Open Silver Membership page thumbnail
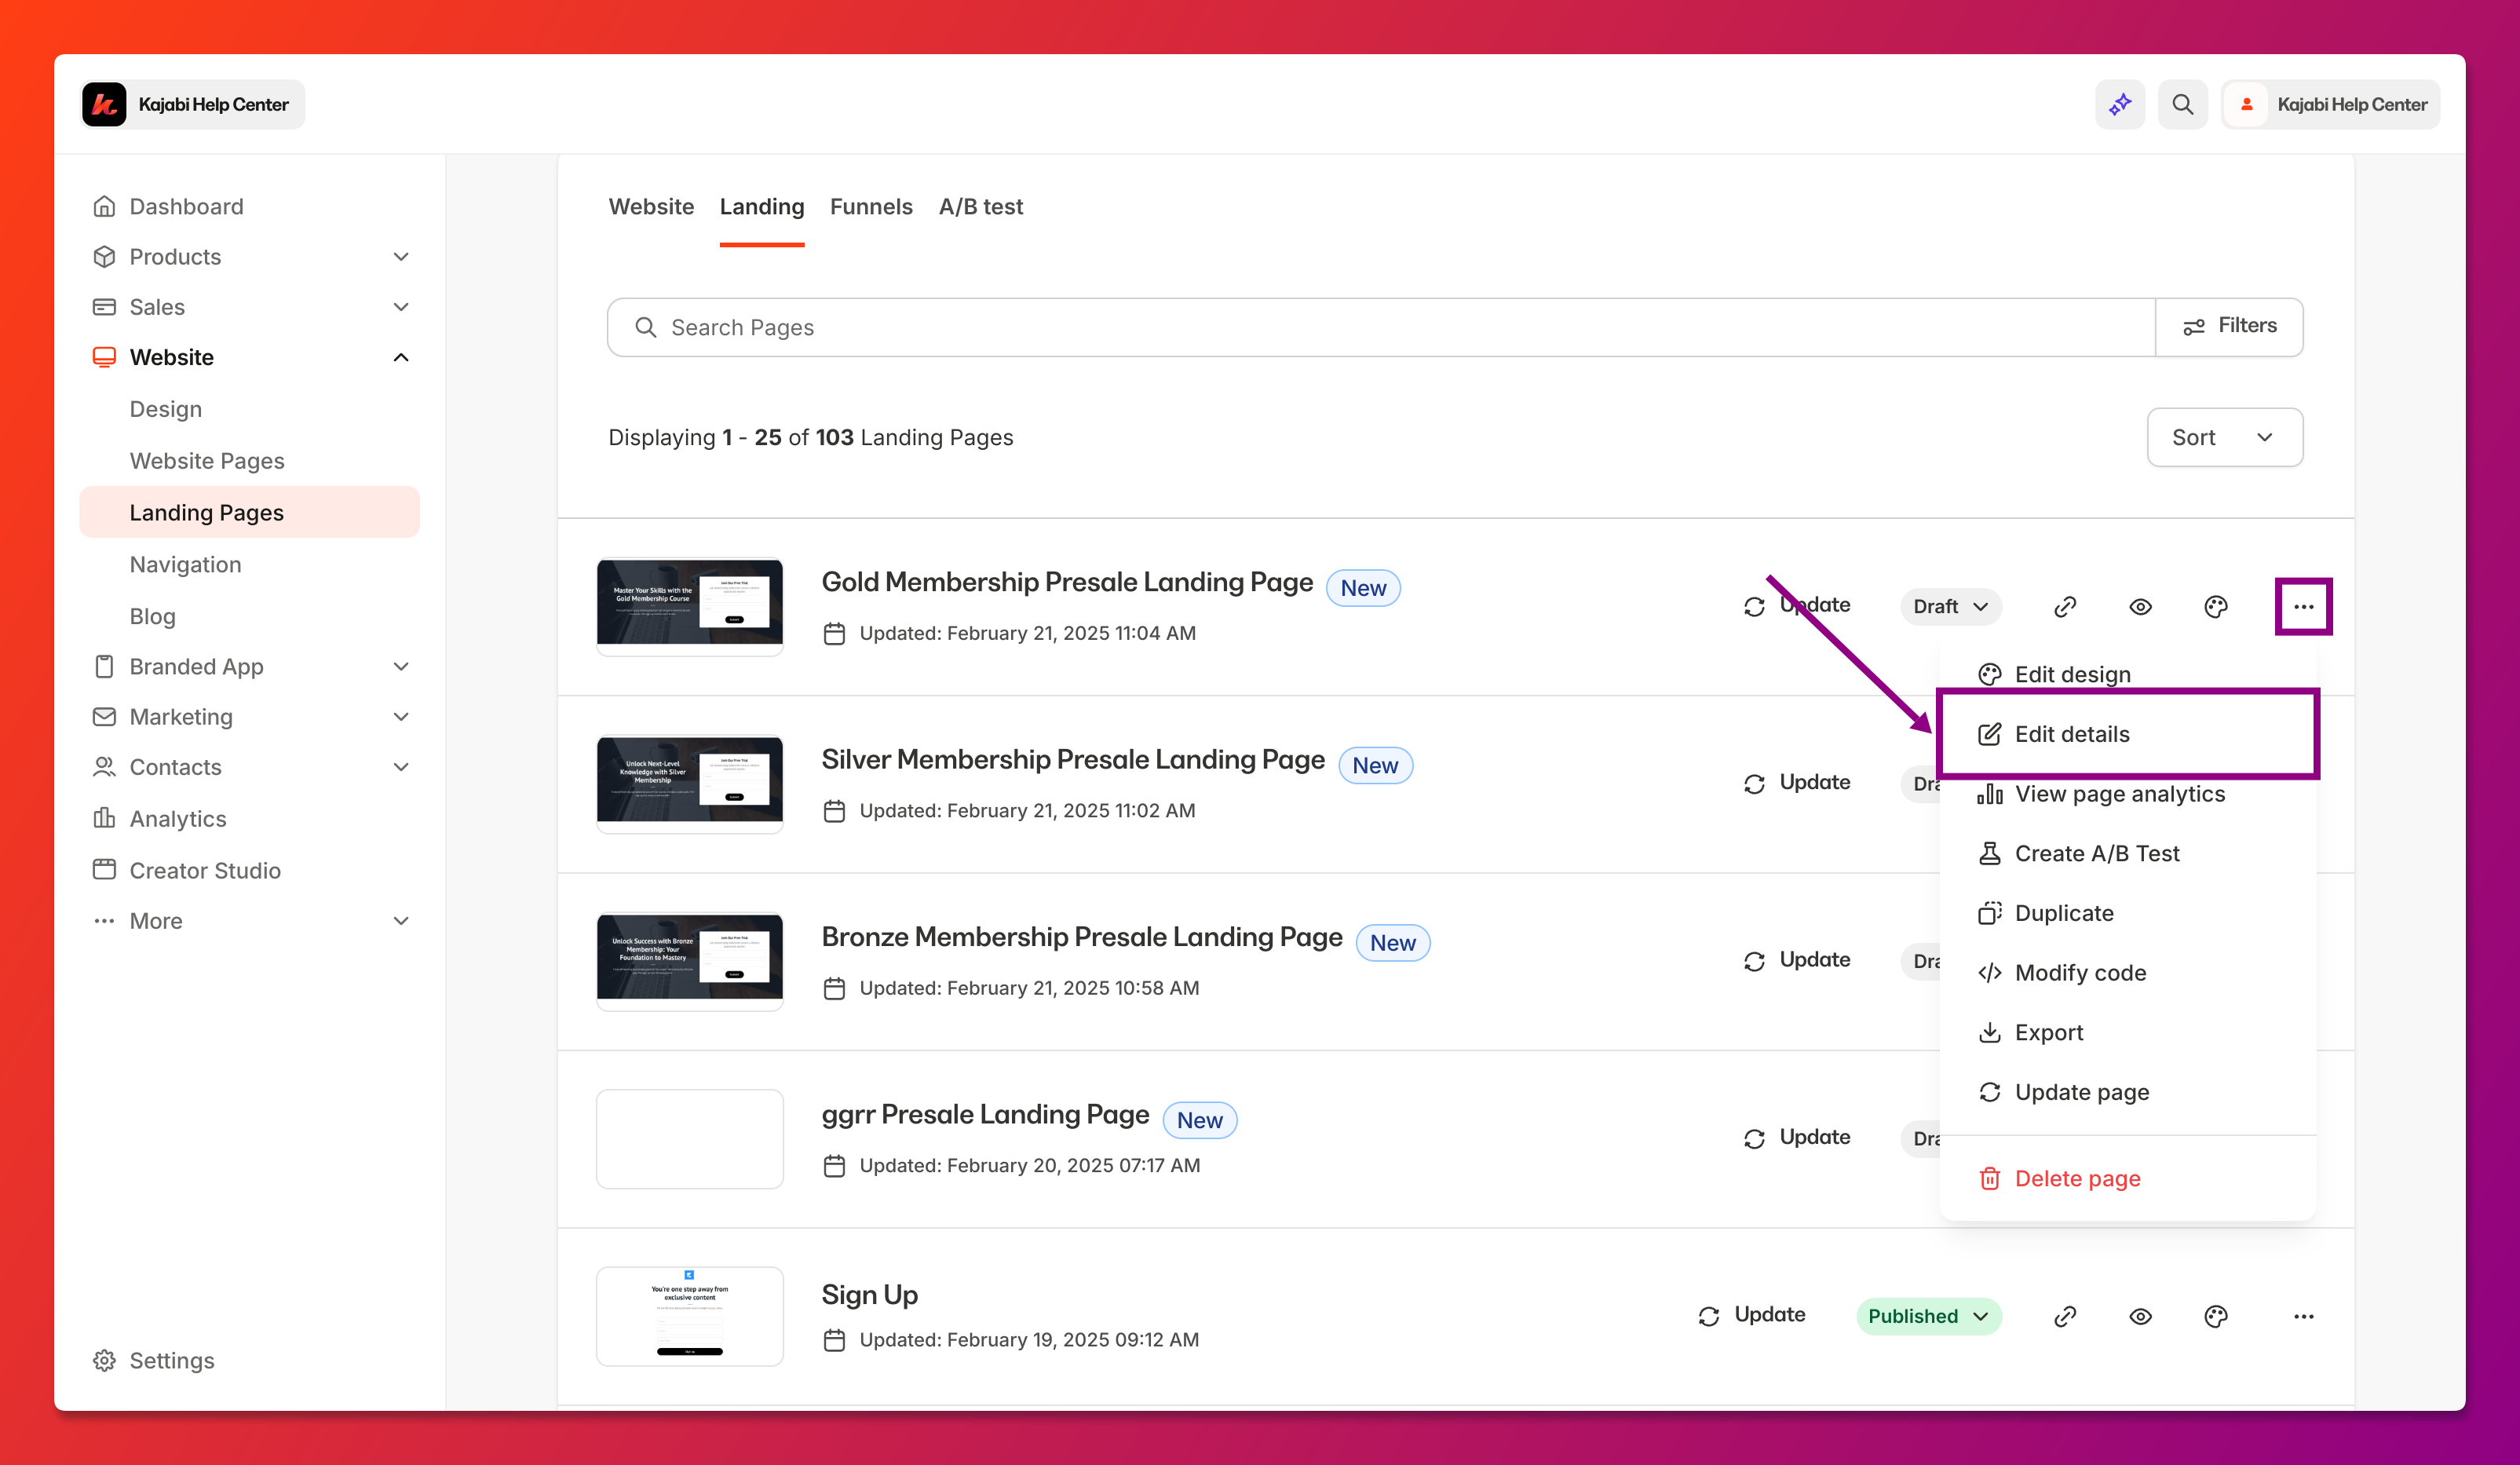 pyautogui.click(x=690, y=784)
